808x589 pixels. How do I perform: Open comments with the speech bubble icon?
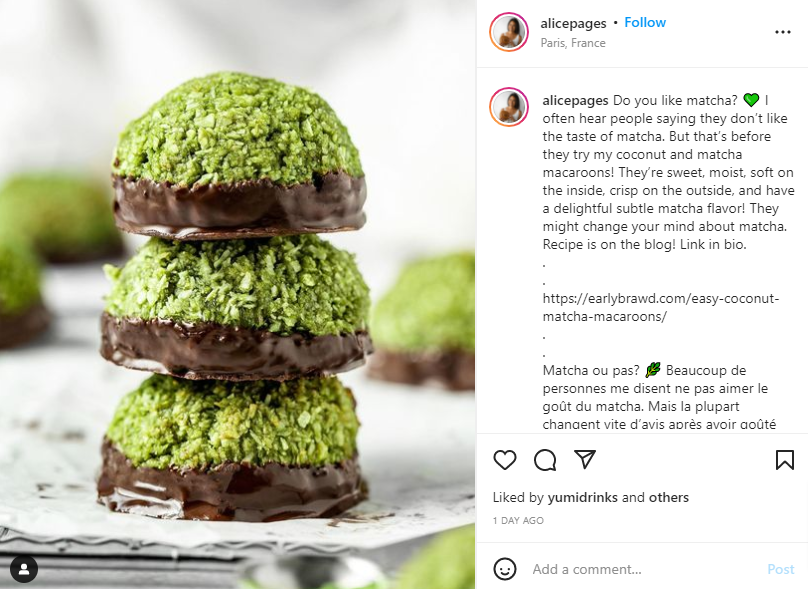[x=545, y=460]
